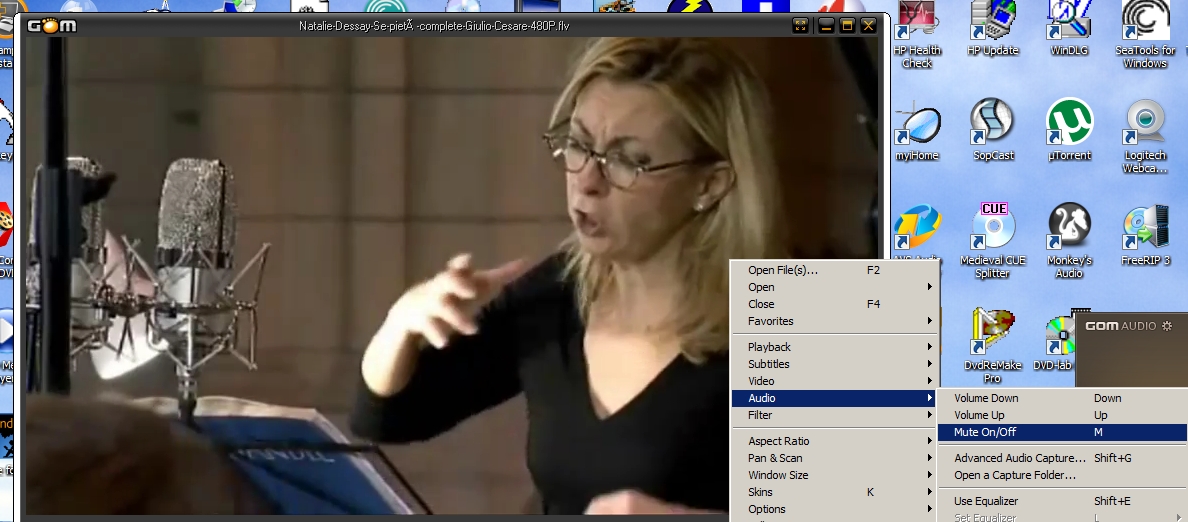Click the Logitech Webcam desktop shortcut

pos(1145,136)
